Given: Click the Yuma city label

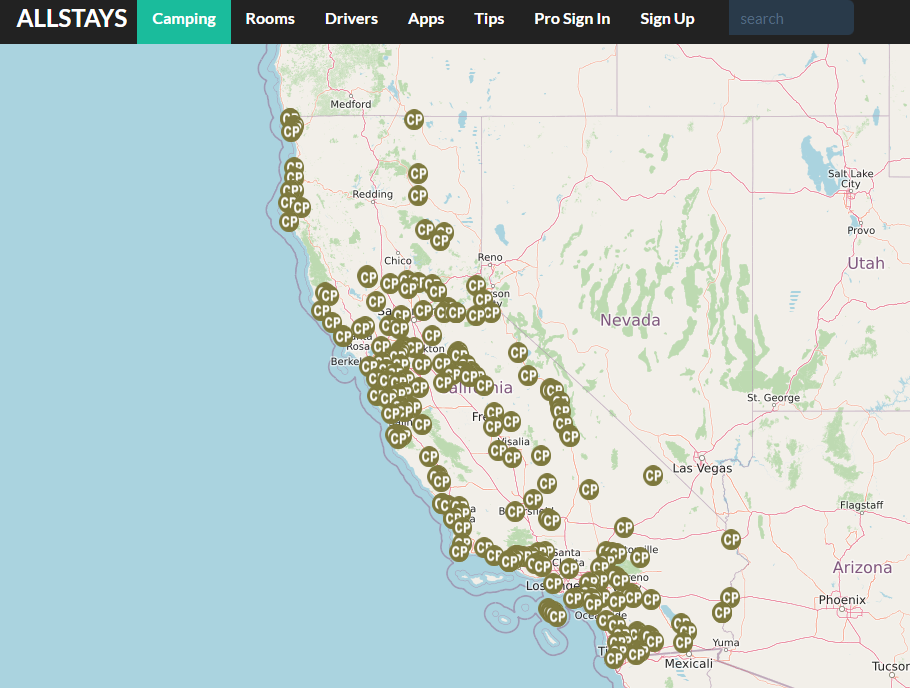Looking at the screenshot, I should (726, 642).
